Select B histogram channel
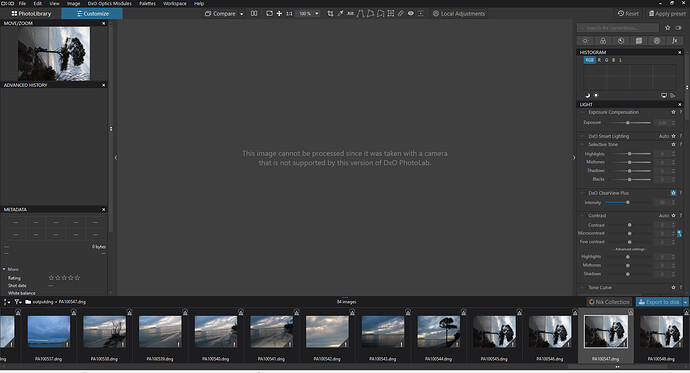 point(613,60)
